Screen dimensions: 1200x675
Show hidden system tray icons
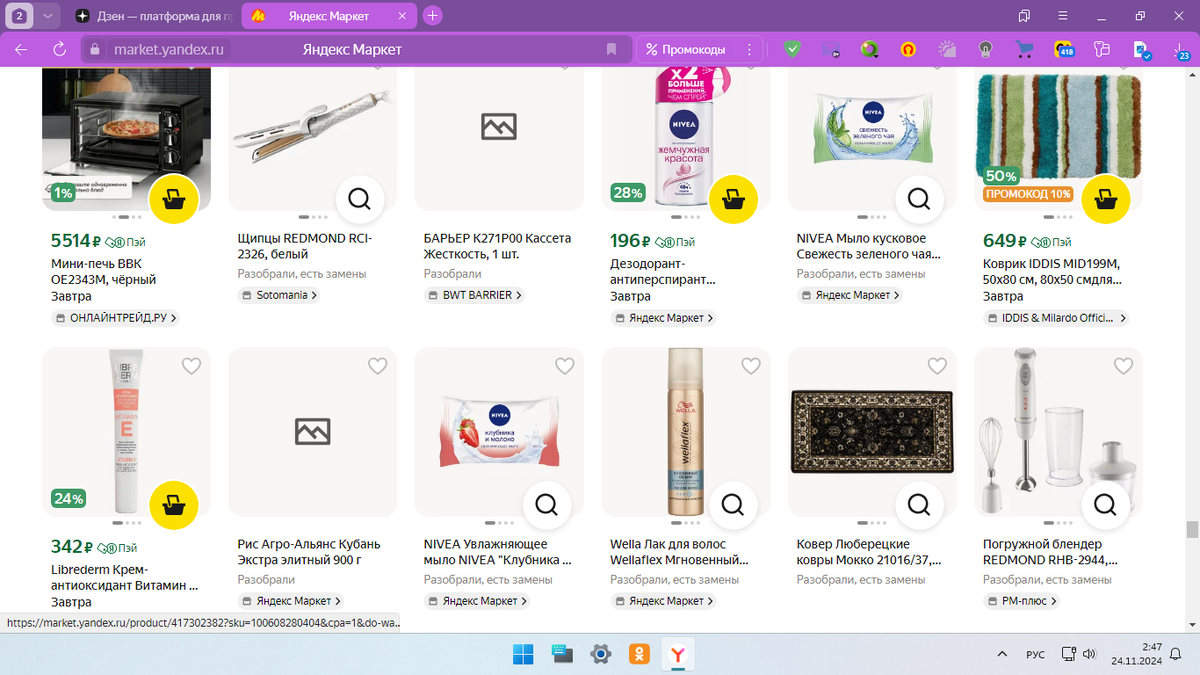tap(1002, 654)
